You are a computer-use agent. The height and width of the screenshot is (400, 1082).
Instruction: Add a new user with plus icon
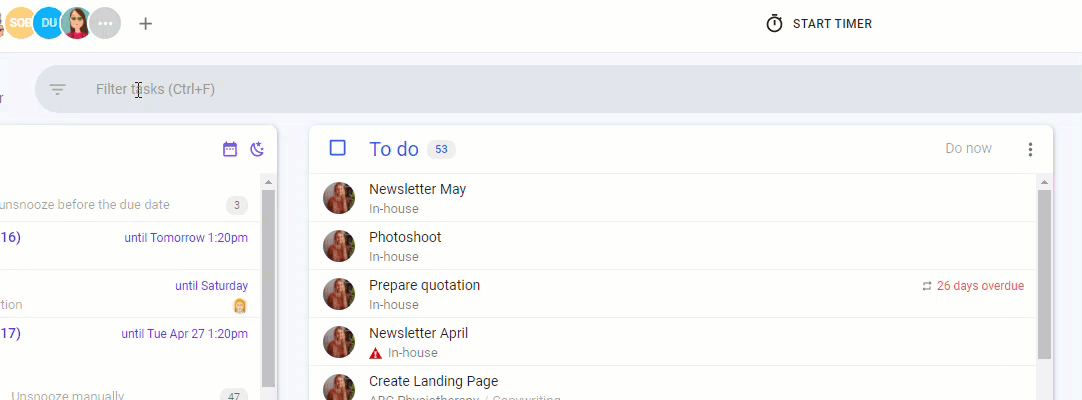click(x=145, y=23)
